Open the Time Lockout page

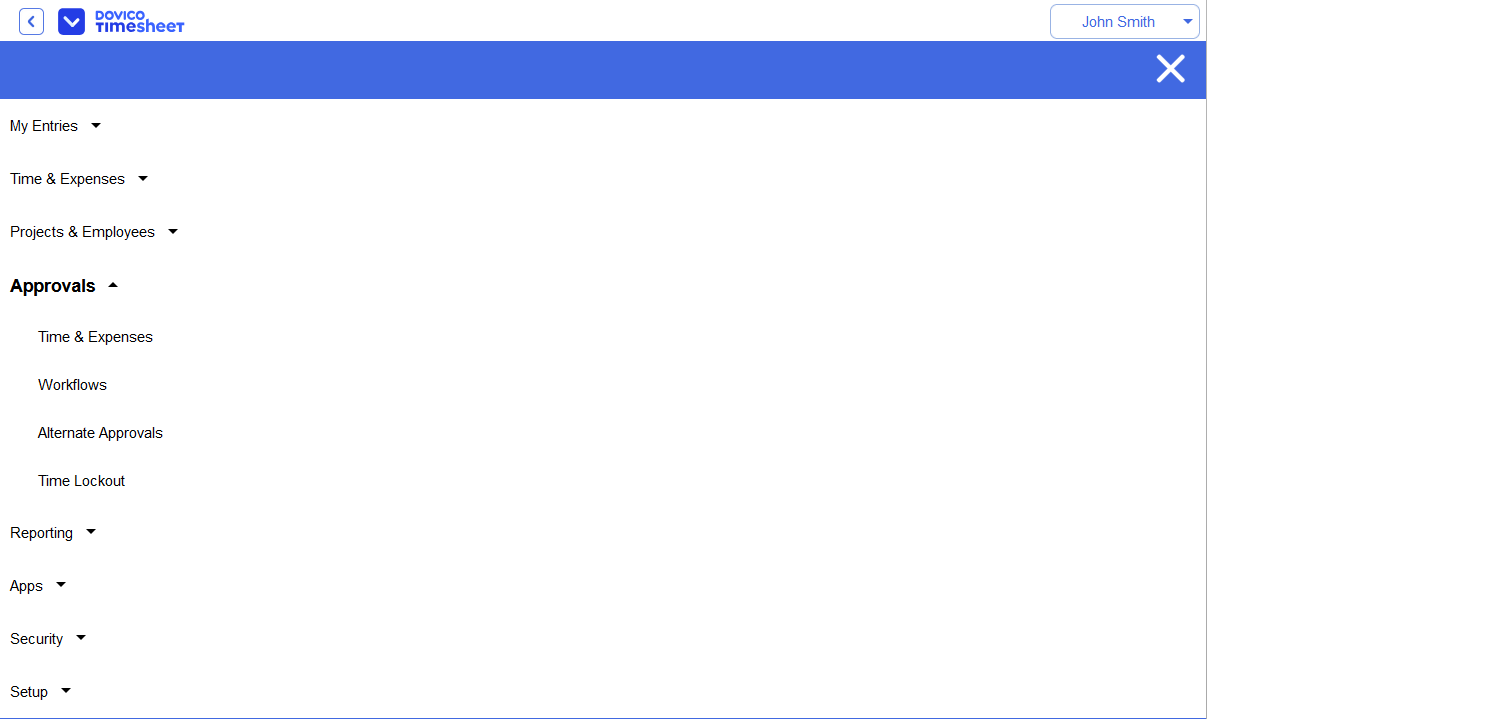click(x=81, y=481)
